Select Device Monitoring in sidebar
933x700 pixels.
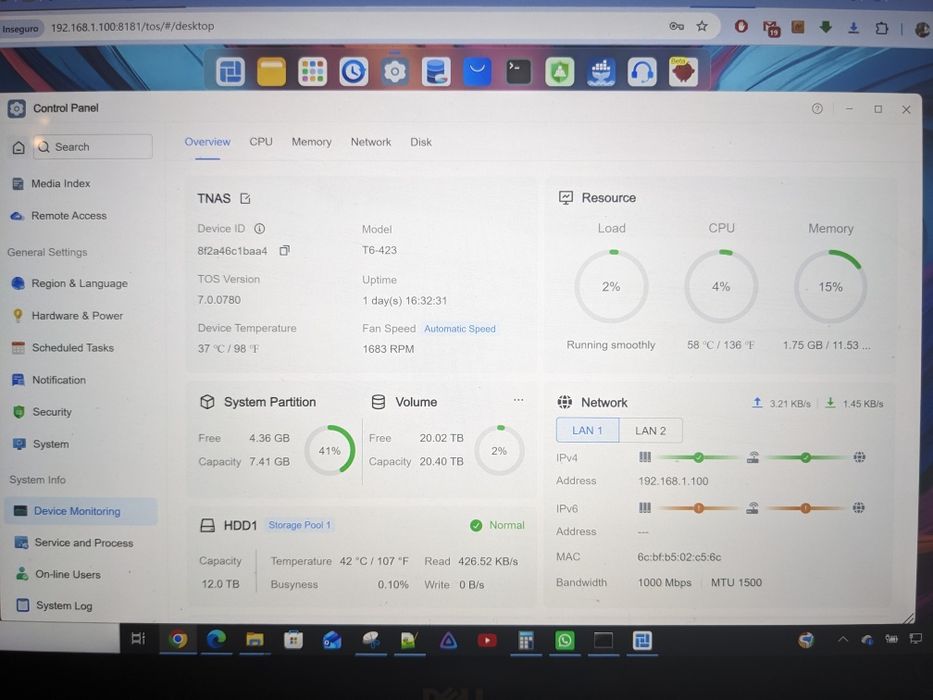81,511
